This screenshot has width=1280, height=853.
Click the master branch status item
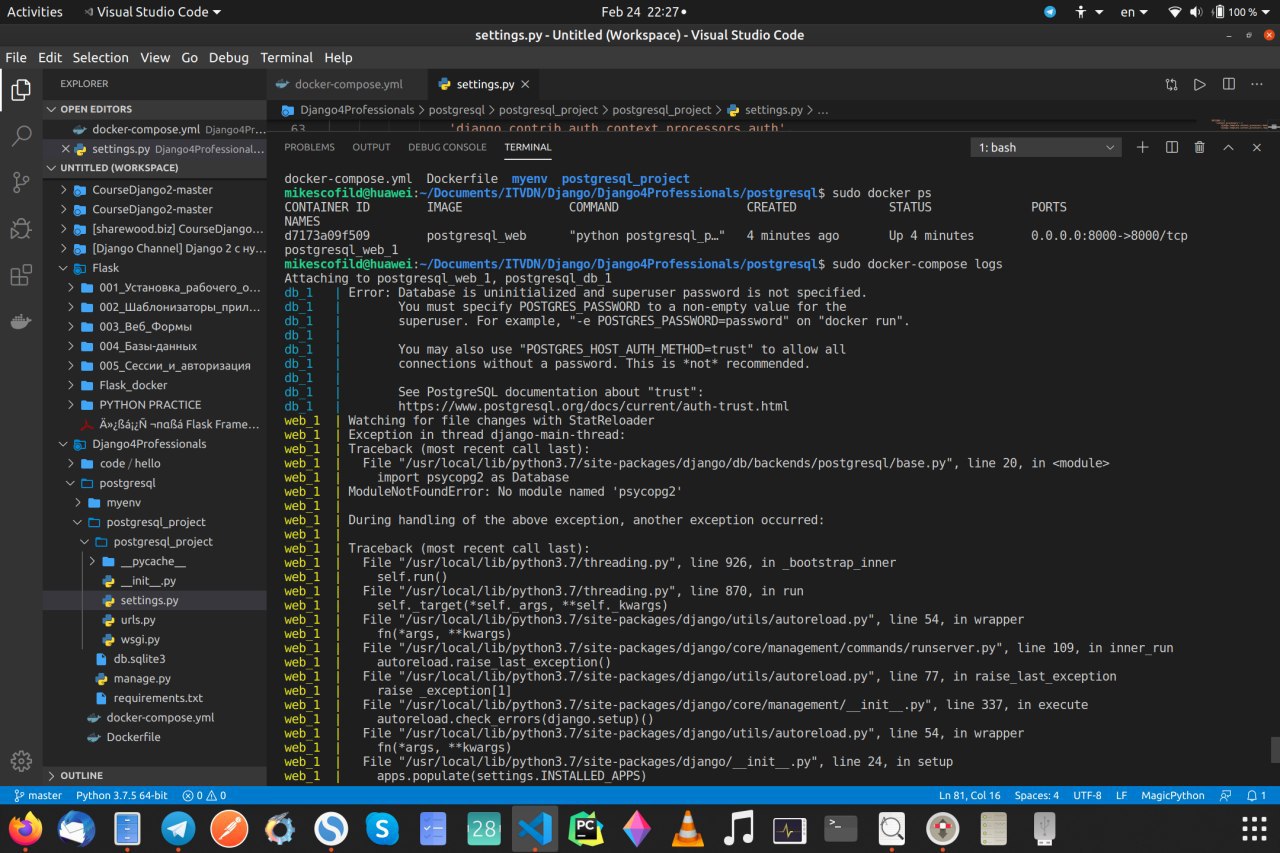[37, 796]
